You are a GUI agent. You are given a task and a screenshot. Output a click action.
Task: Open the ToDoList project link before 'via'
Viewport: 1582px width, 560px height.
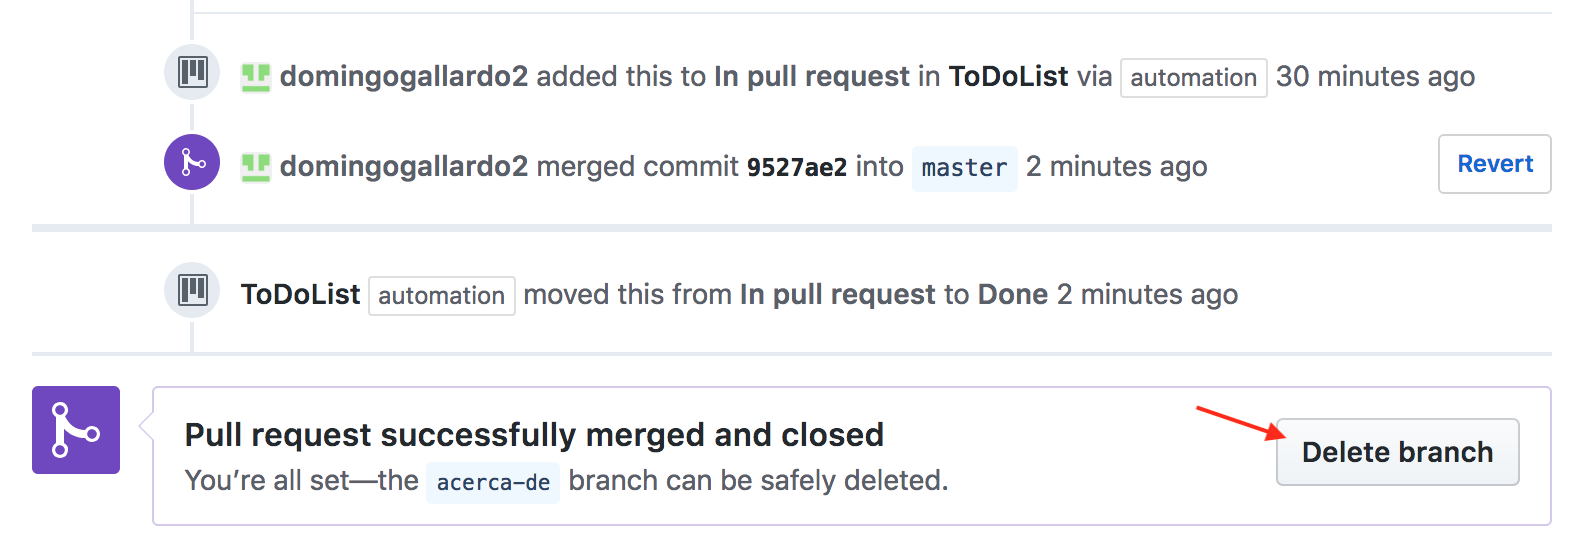(1008, 77)
